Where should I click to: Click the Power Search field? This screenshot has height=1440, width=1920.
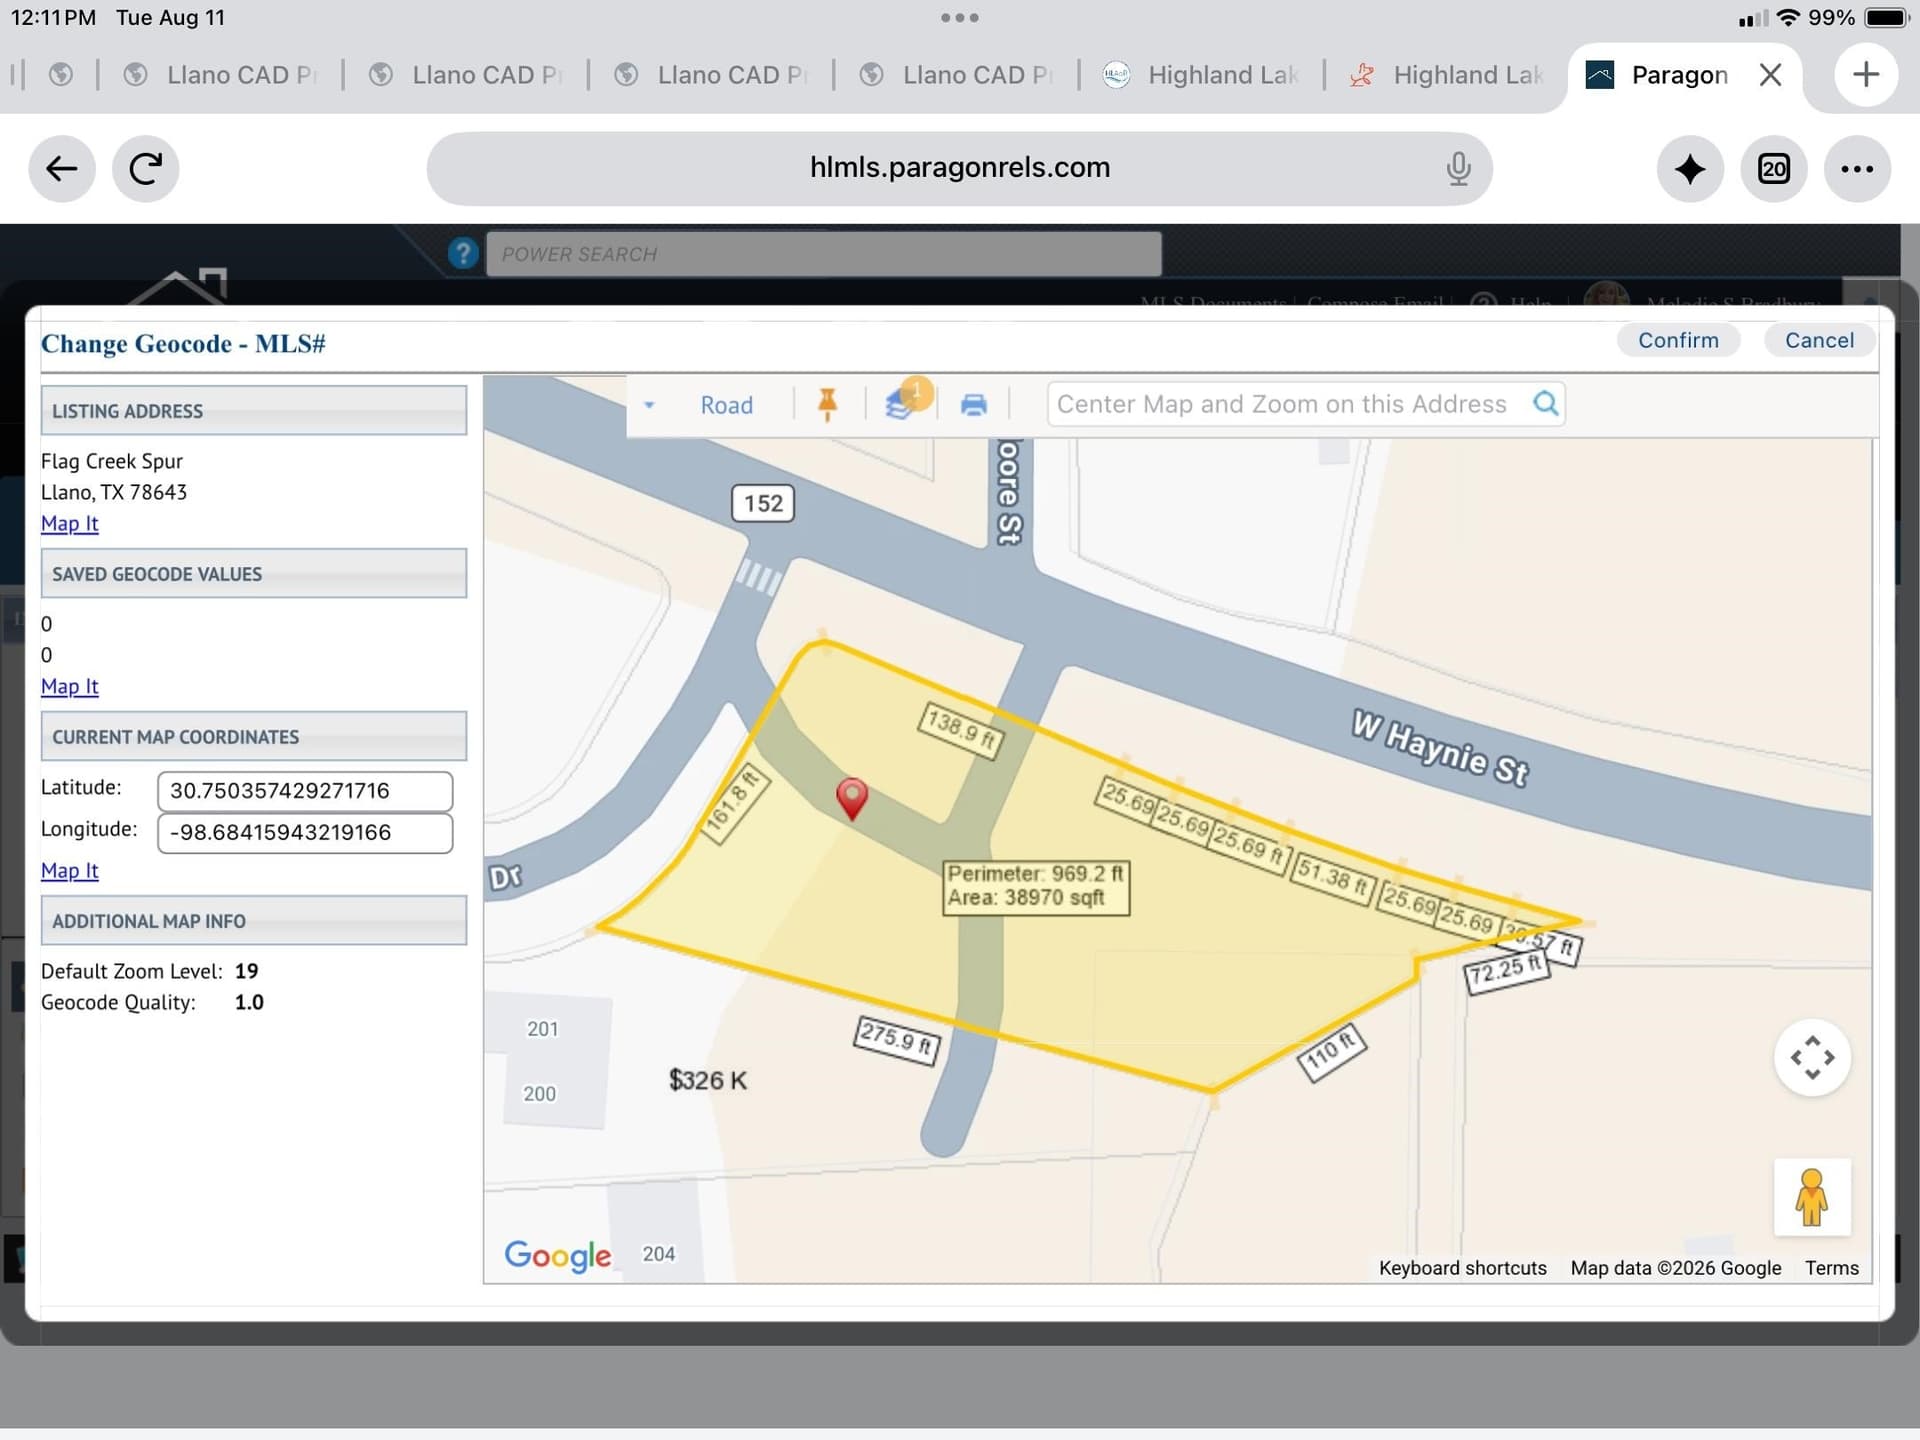pos(824,254)
